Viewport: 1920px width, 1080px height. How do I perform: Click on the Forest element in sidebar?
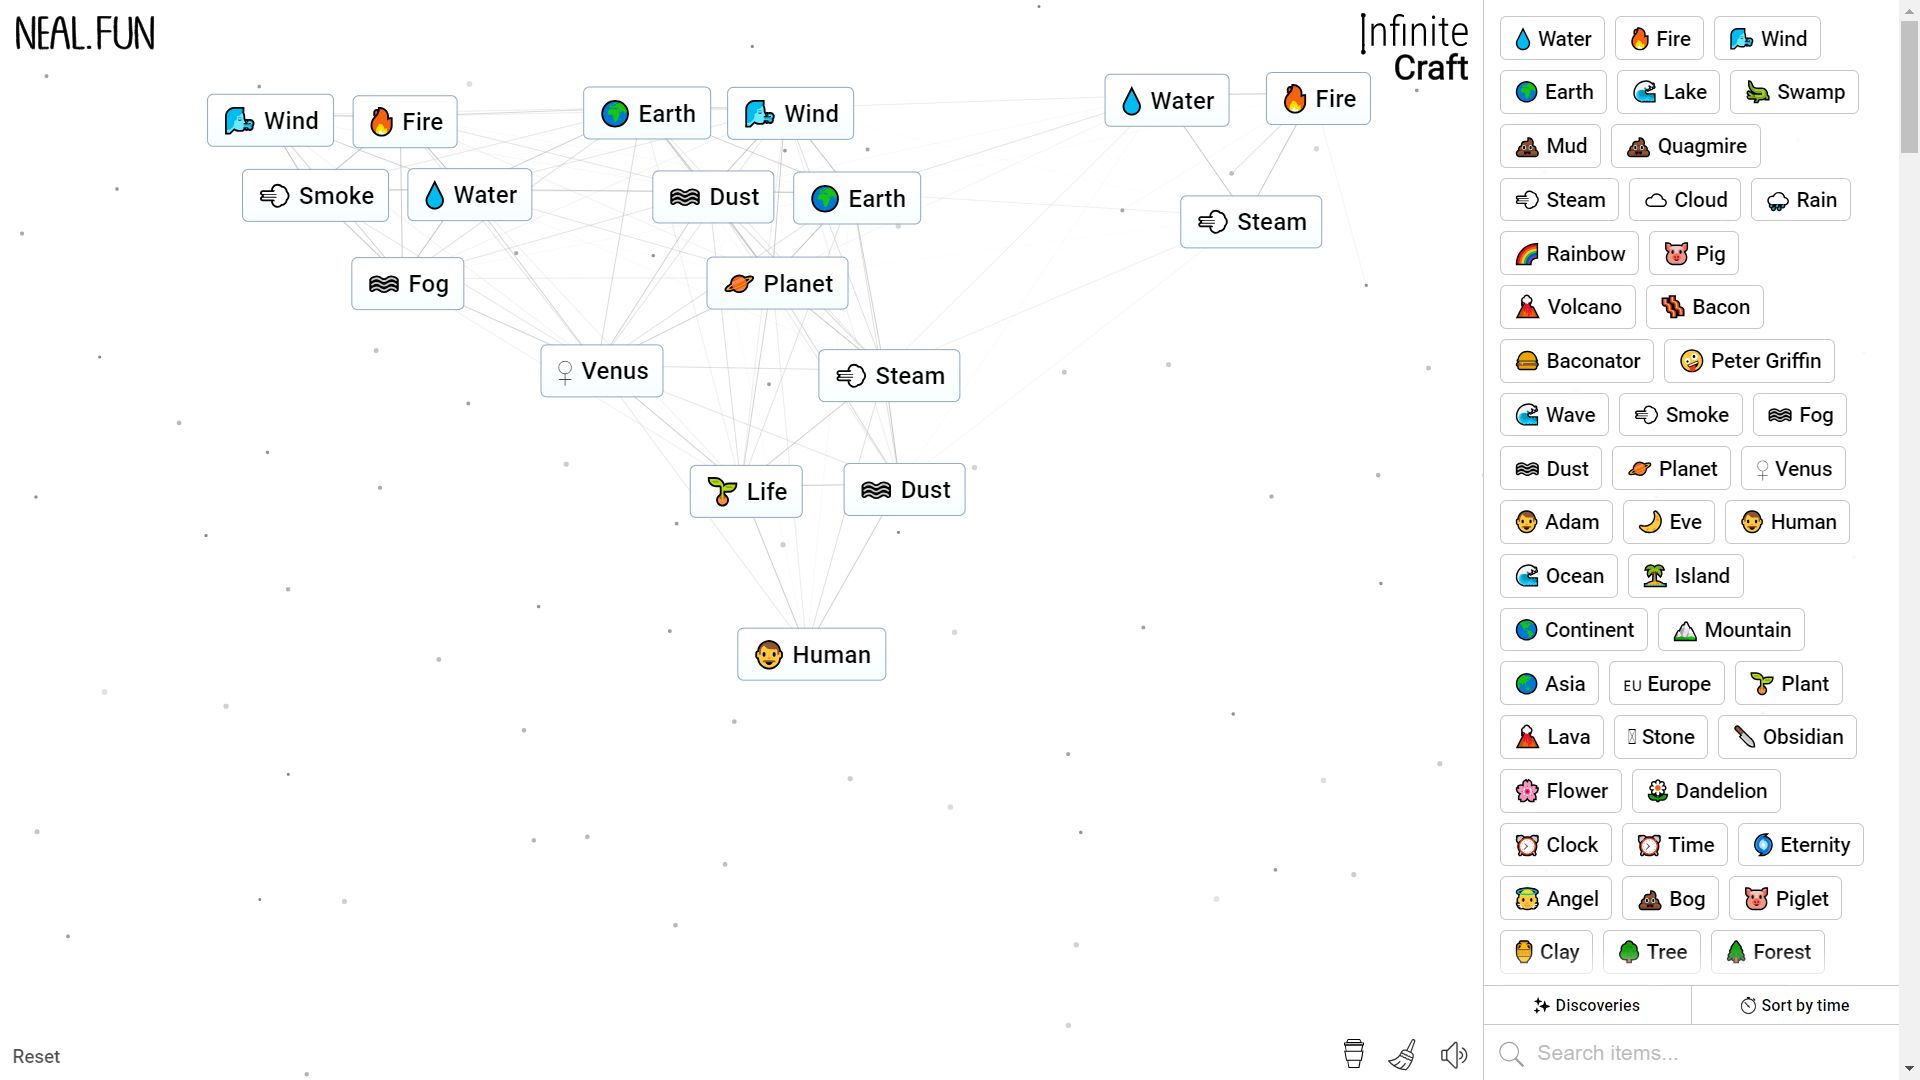(1770, 951)
